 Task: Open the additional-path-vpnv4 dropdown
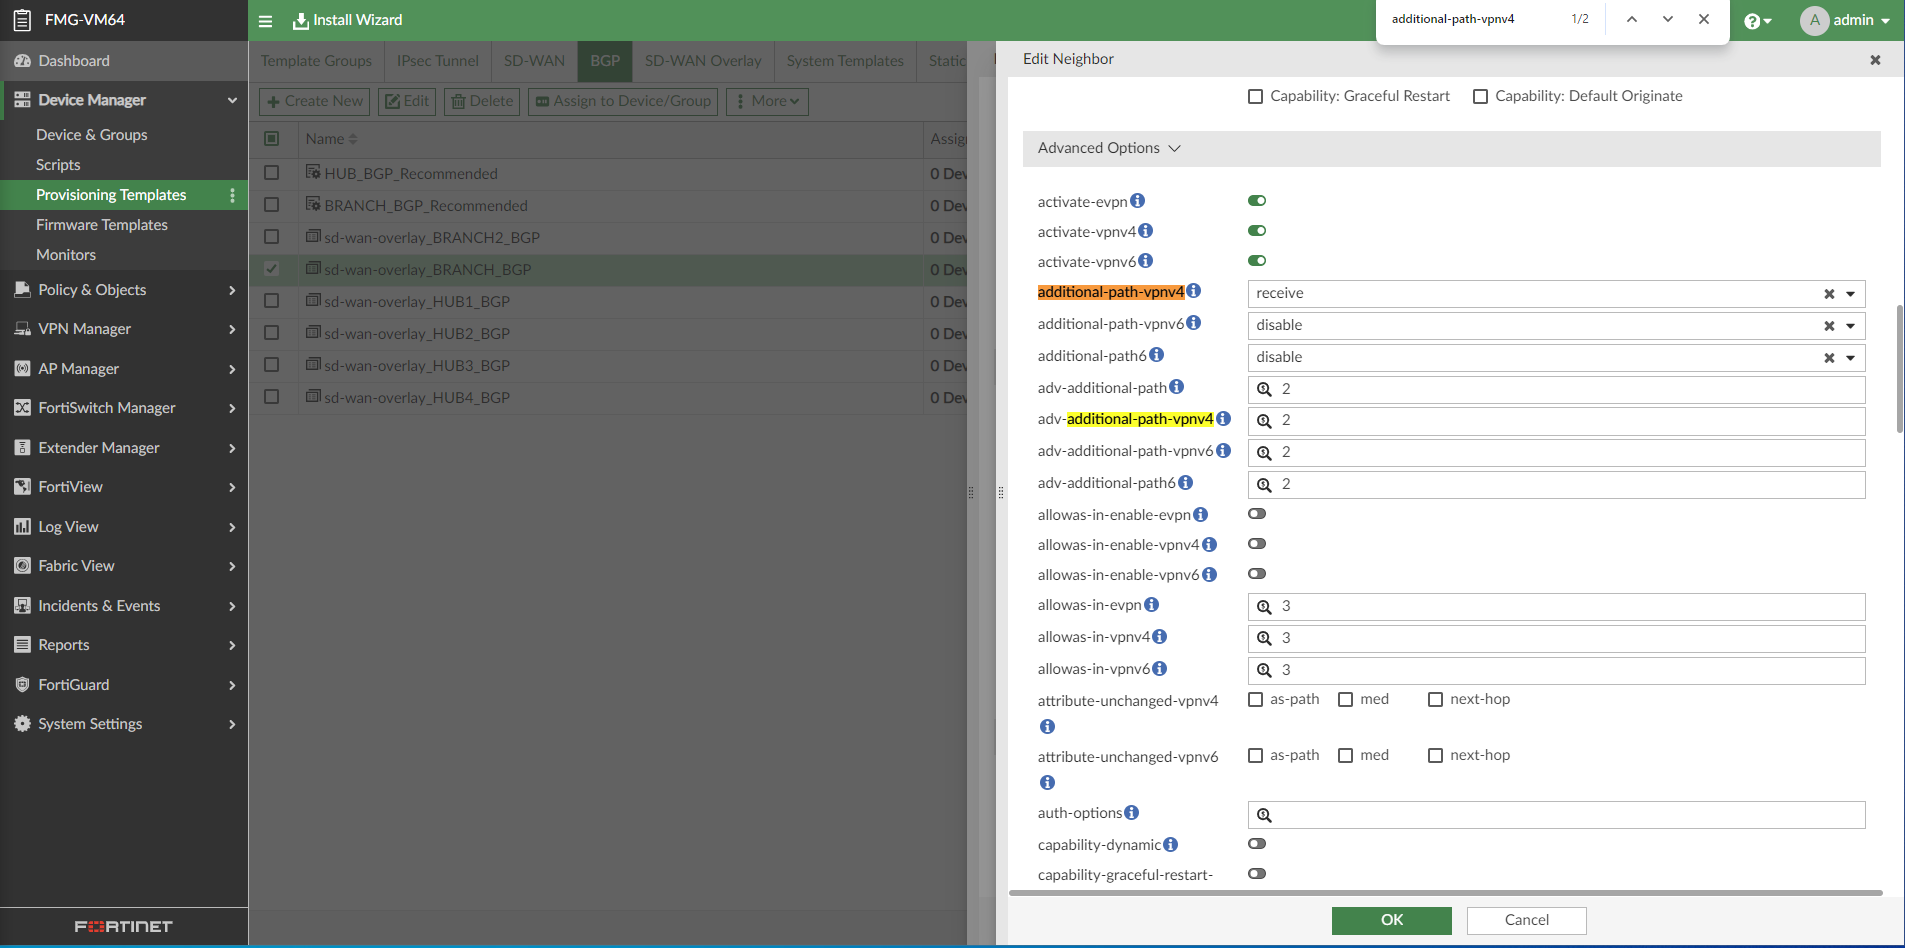click(1849, 293)
